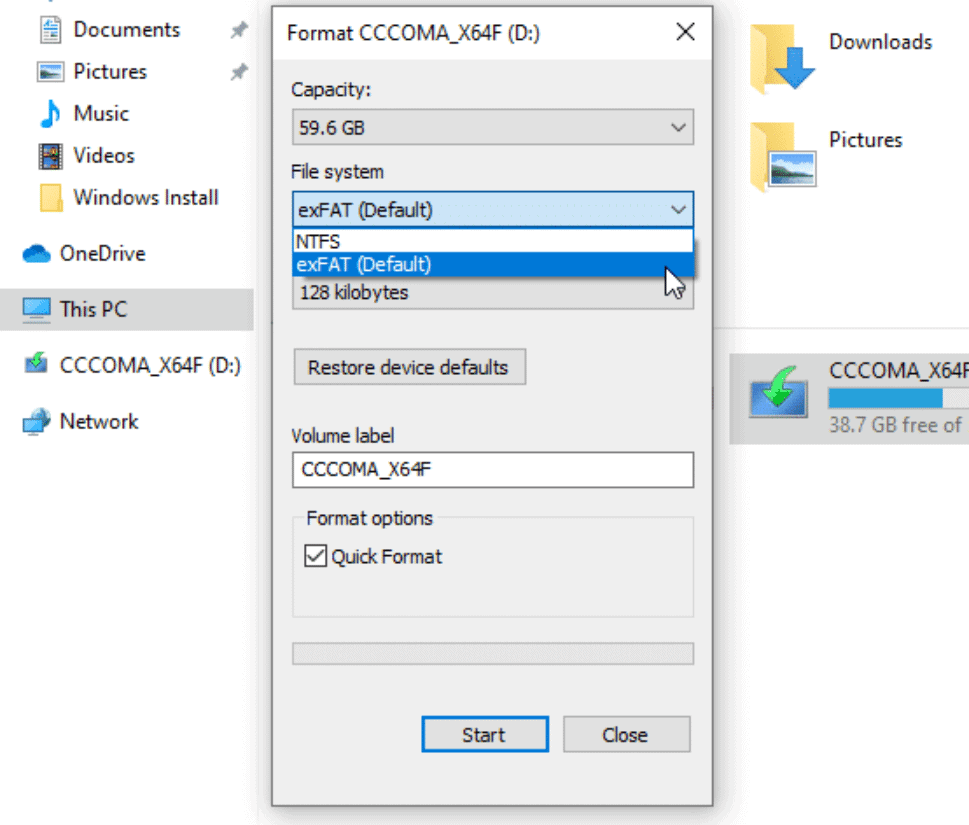
Task: Collapse the File system combo box arrow
Action: [x=678, y=209]
